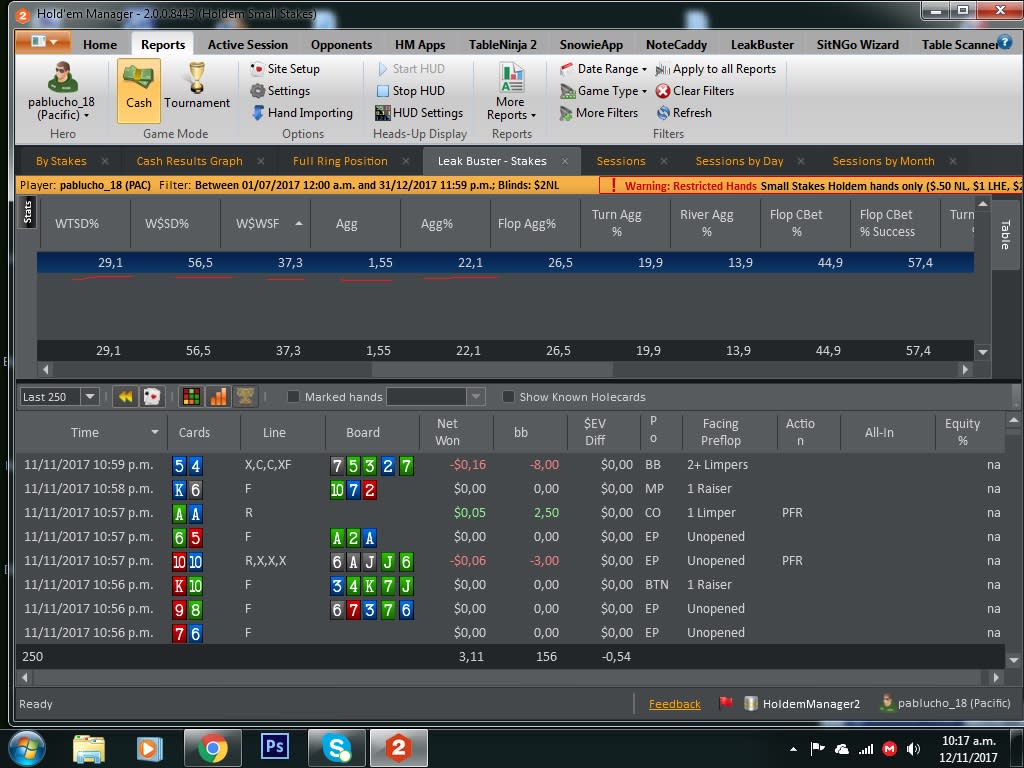Open the Last 250 dropdown

89,396
